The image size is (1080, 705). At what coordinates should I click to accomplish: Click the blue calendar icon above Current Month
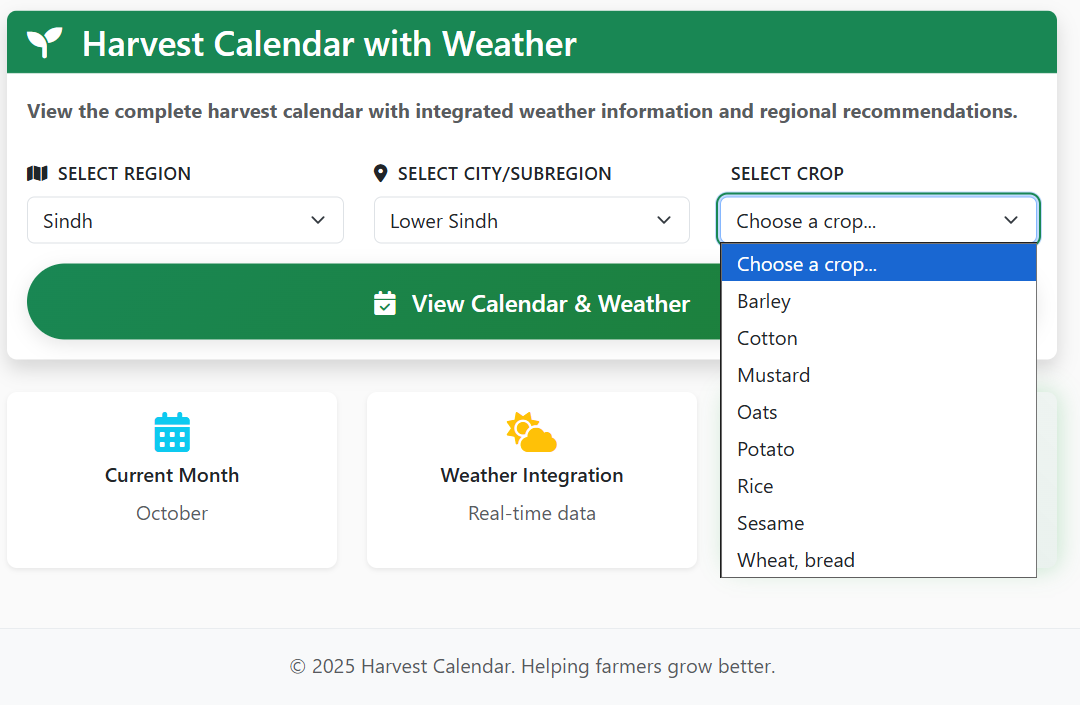coord(172,432)
